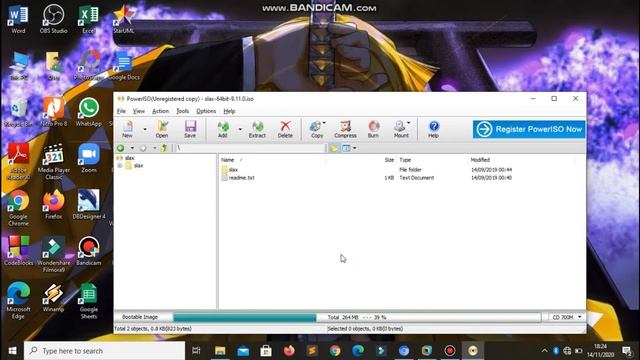The height and width of the screenshot is (360, 640).
Task: Open the Back history dropdown arrow
Action: click(x=132, y=148)
